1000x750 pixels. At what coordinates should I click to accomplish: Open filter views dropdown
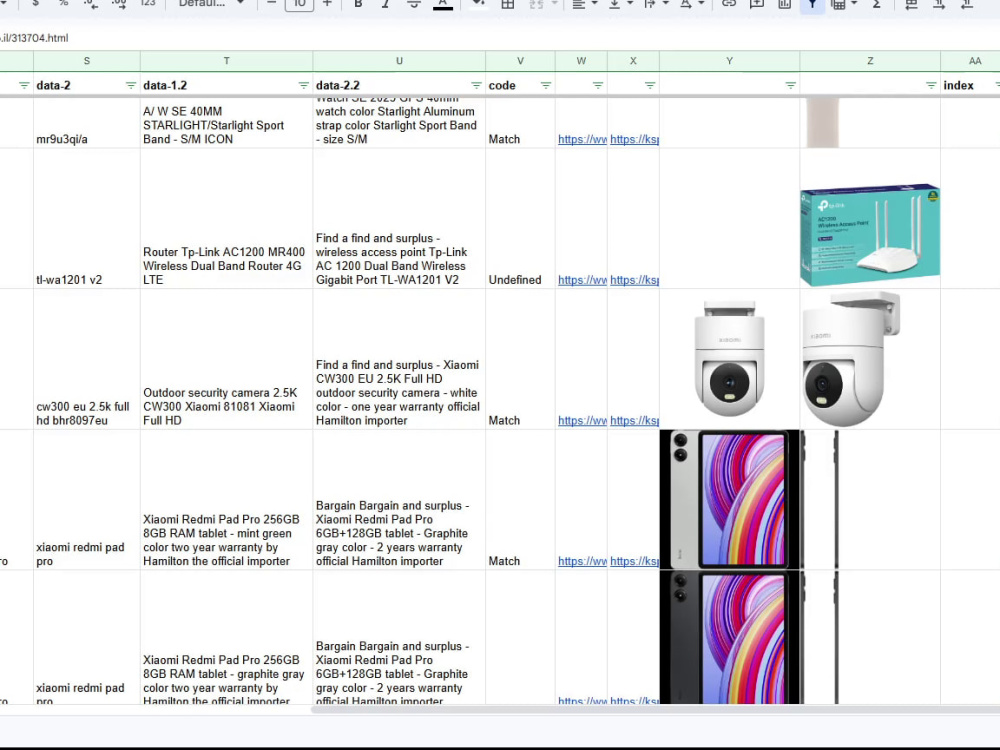tap(844, 4)
